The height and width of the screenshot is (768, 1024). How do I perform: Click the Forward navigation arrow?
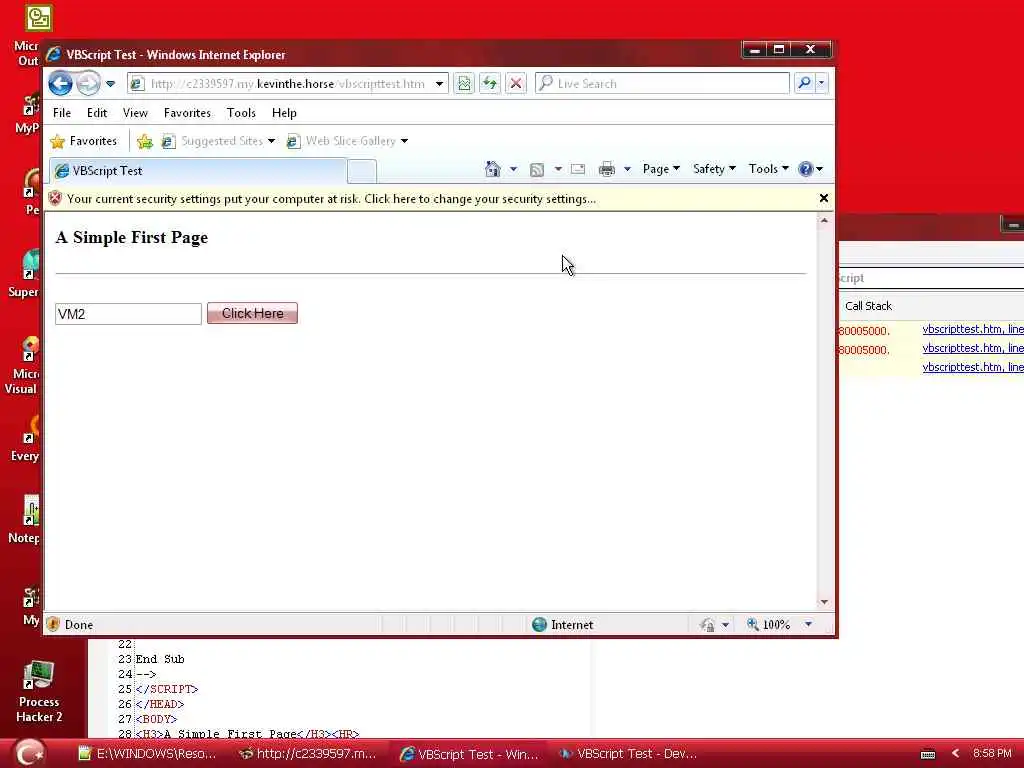(88, 84)
